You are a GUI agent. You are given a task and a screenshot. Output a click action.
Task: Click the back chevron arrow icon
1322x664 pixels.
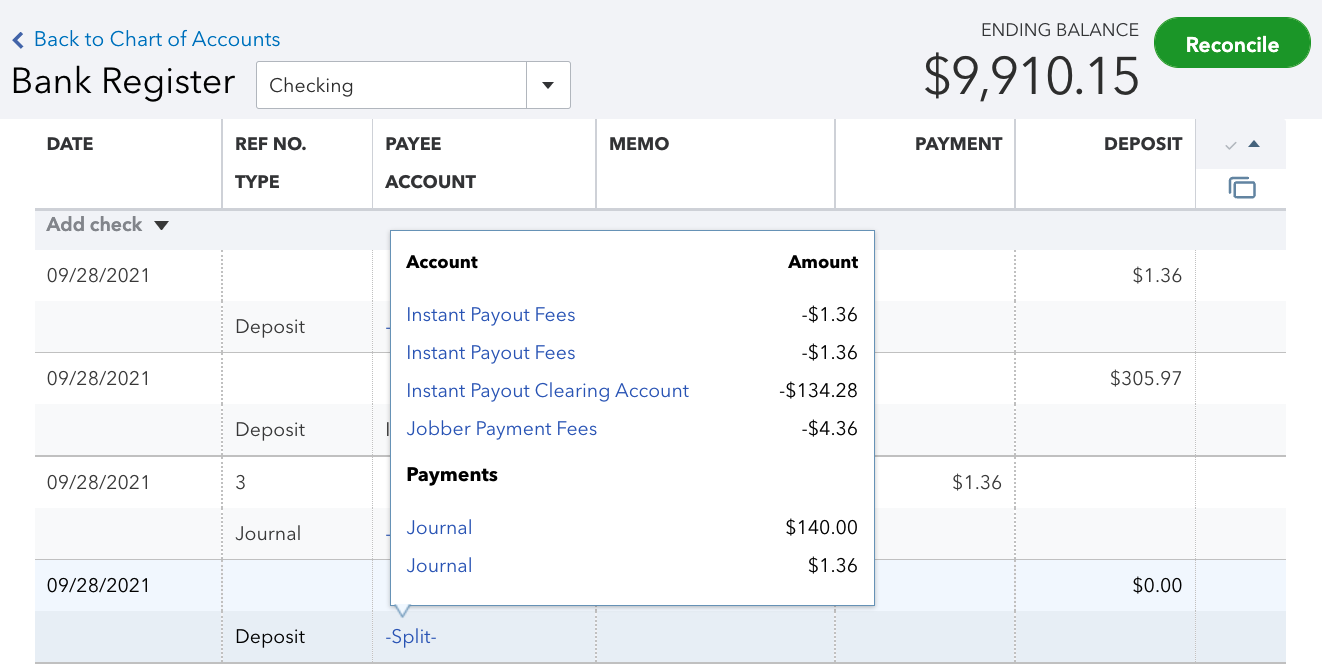[18, 40]
